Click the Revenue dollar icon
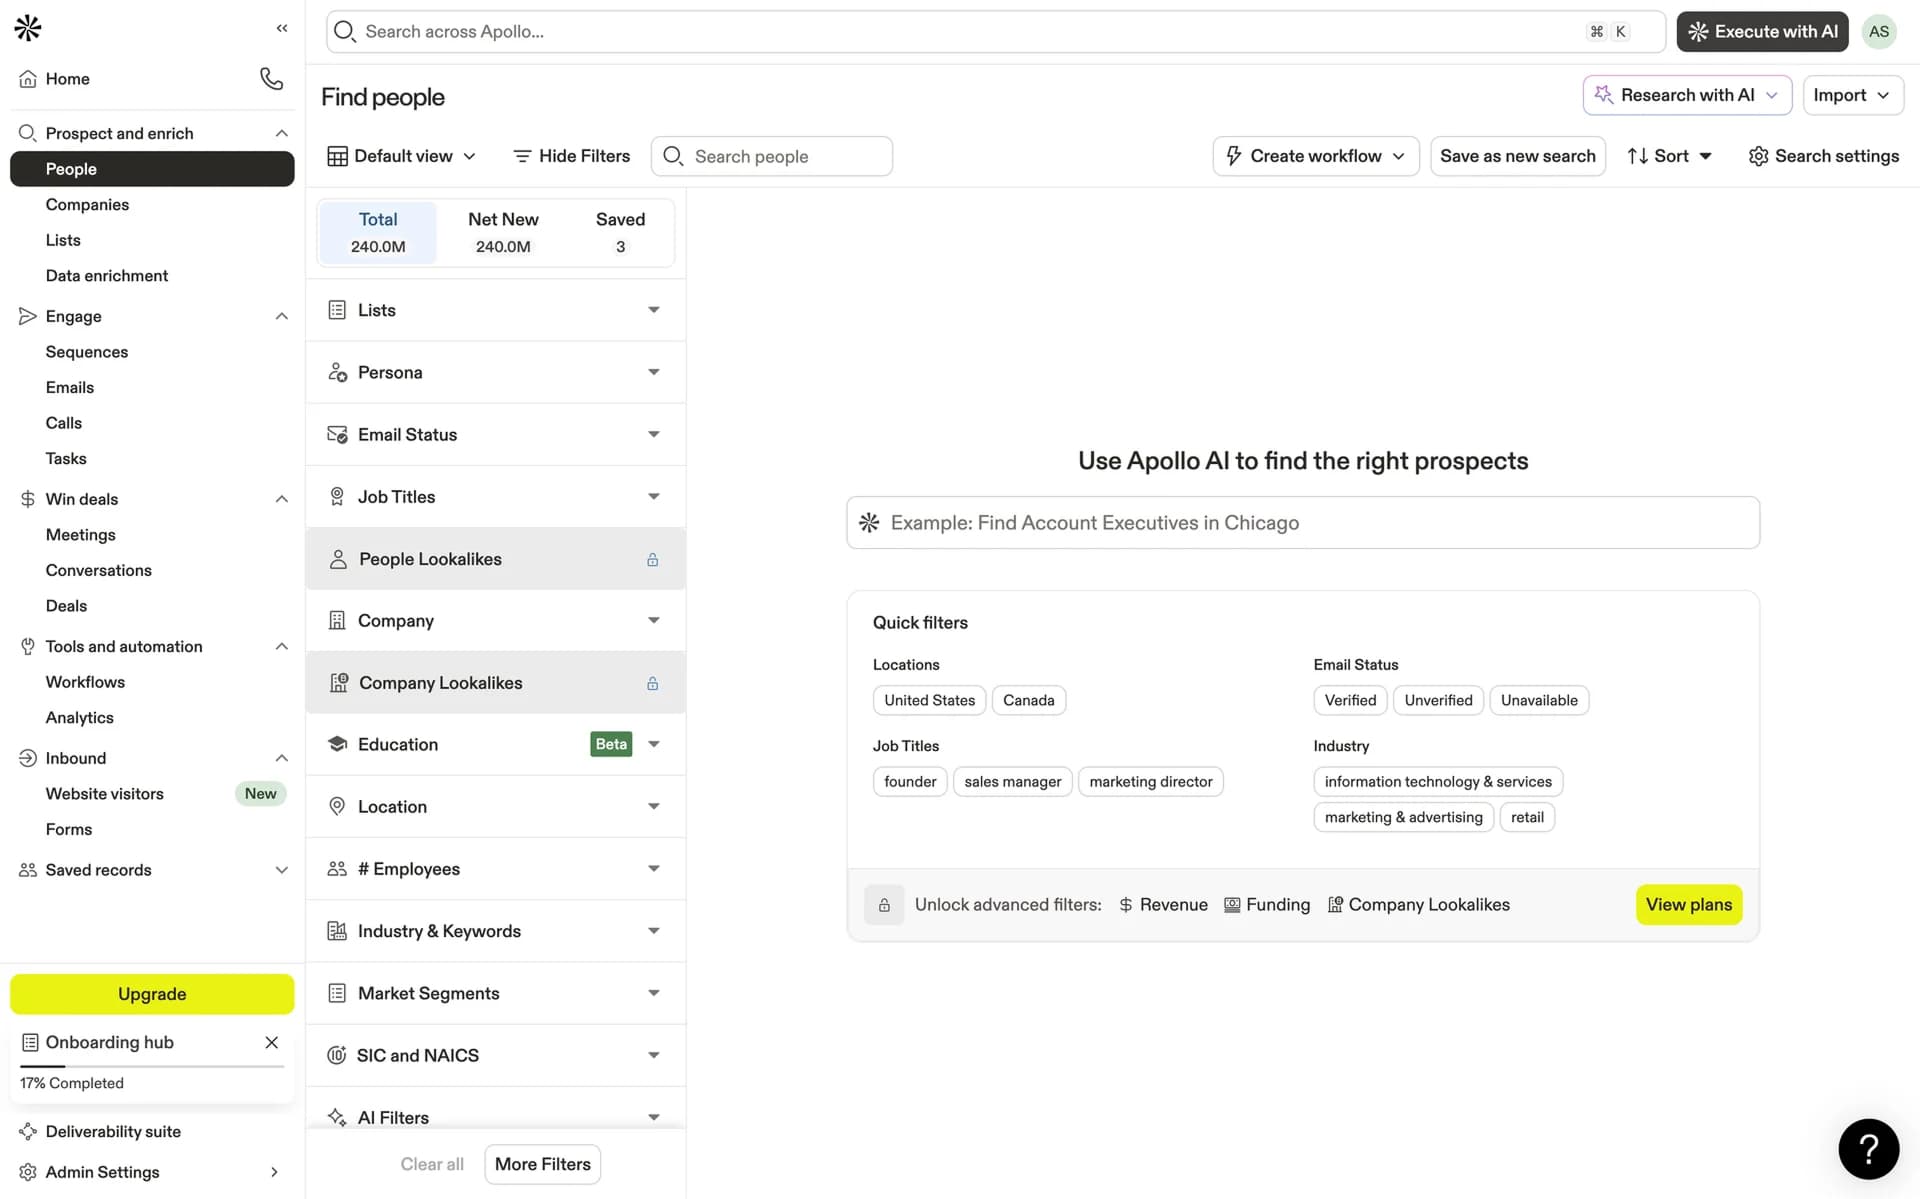This screenshot has width=1920, height=1199. click(x=1126, y=905)
